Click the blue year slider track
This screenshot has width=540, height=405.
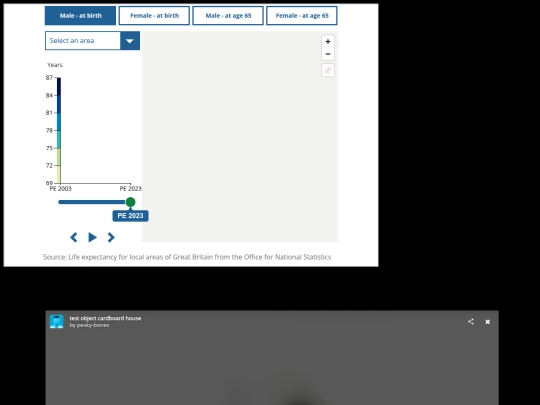pos(92,202)
